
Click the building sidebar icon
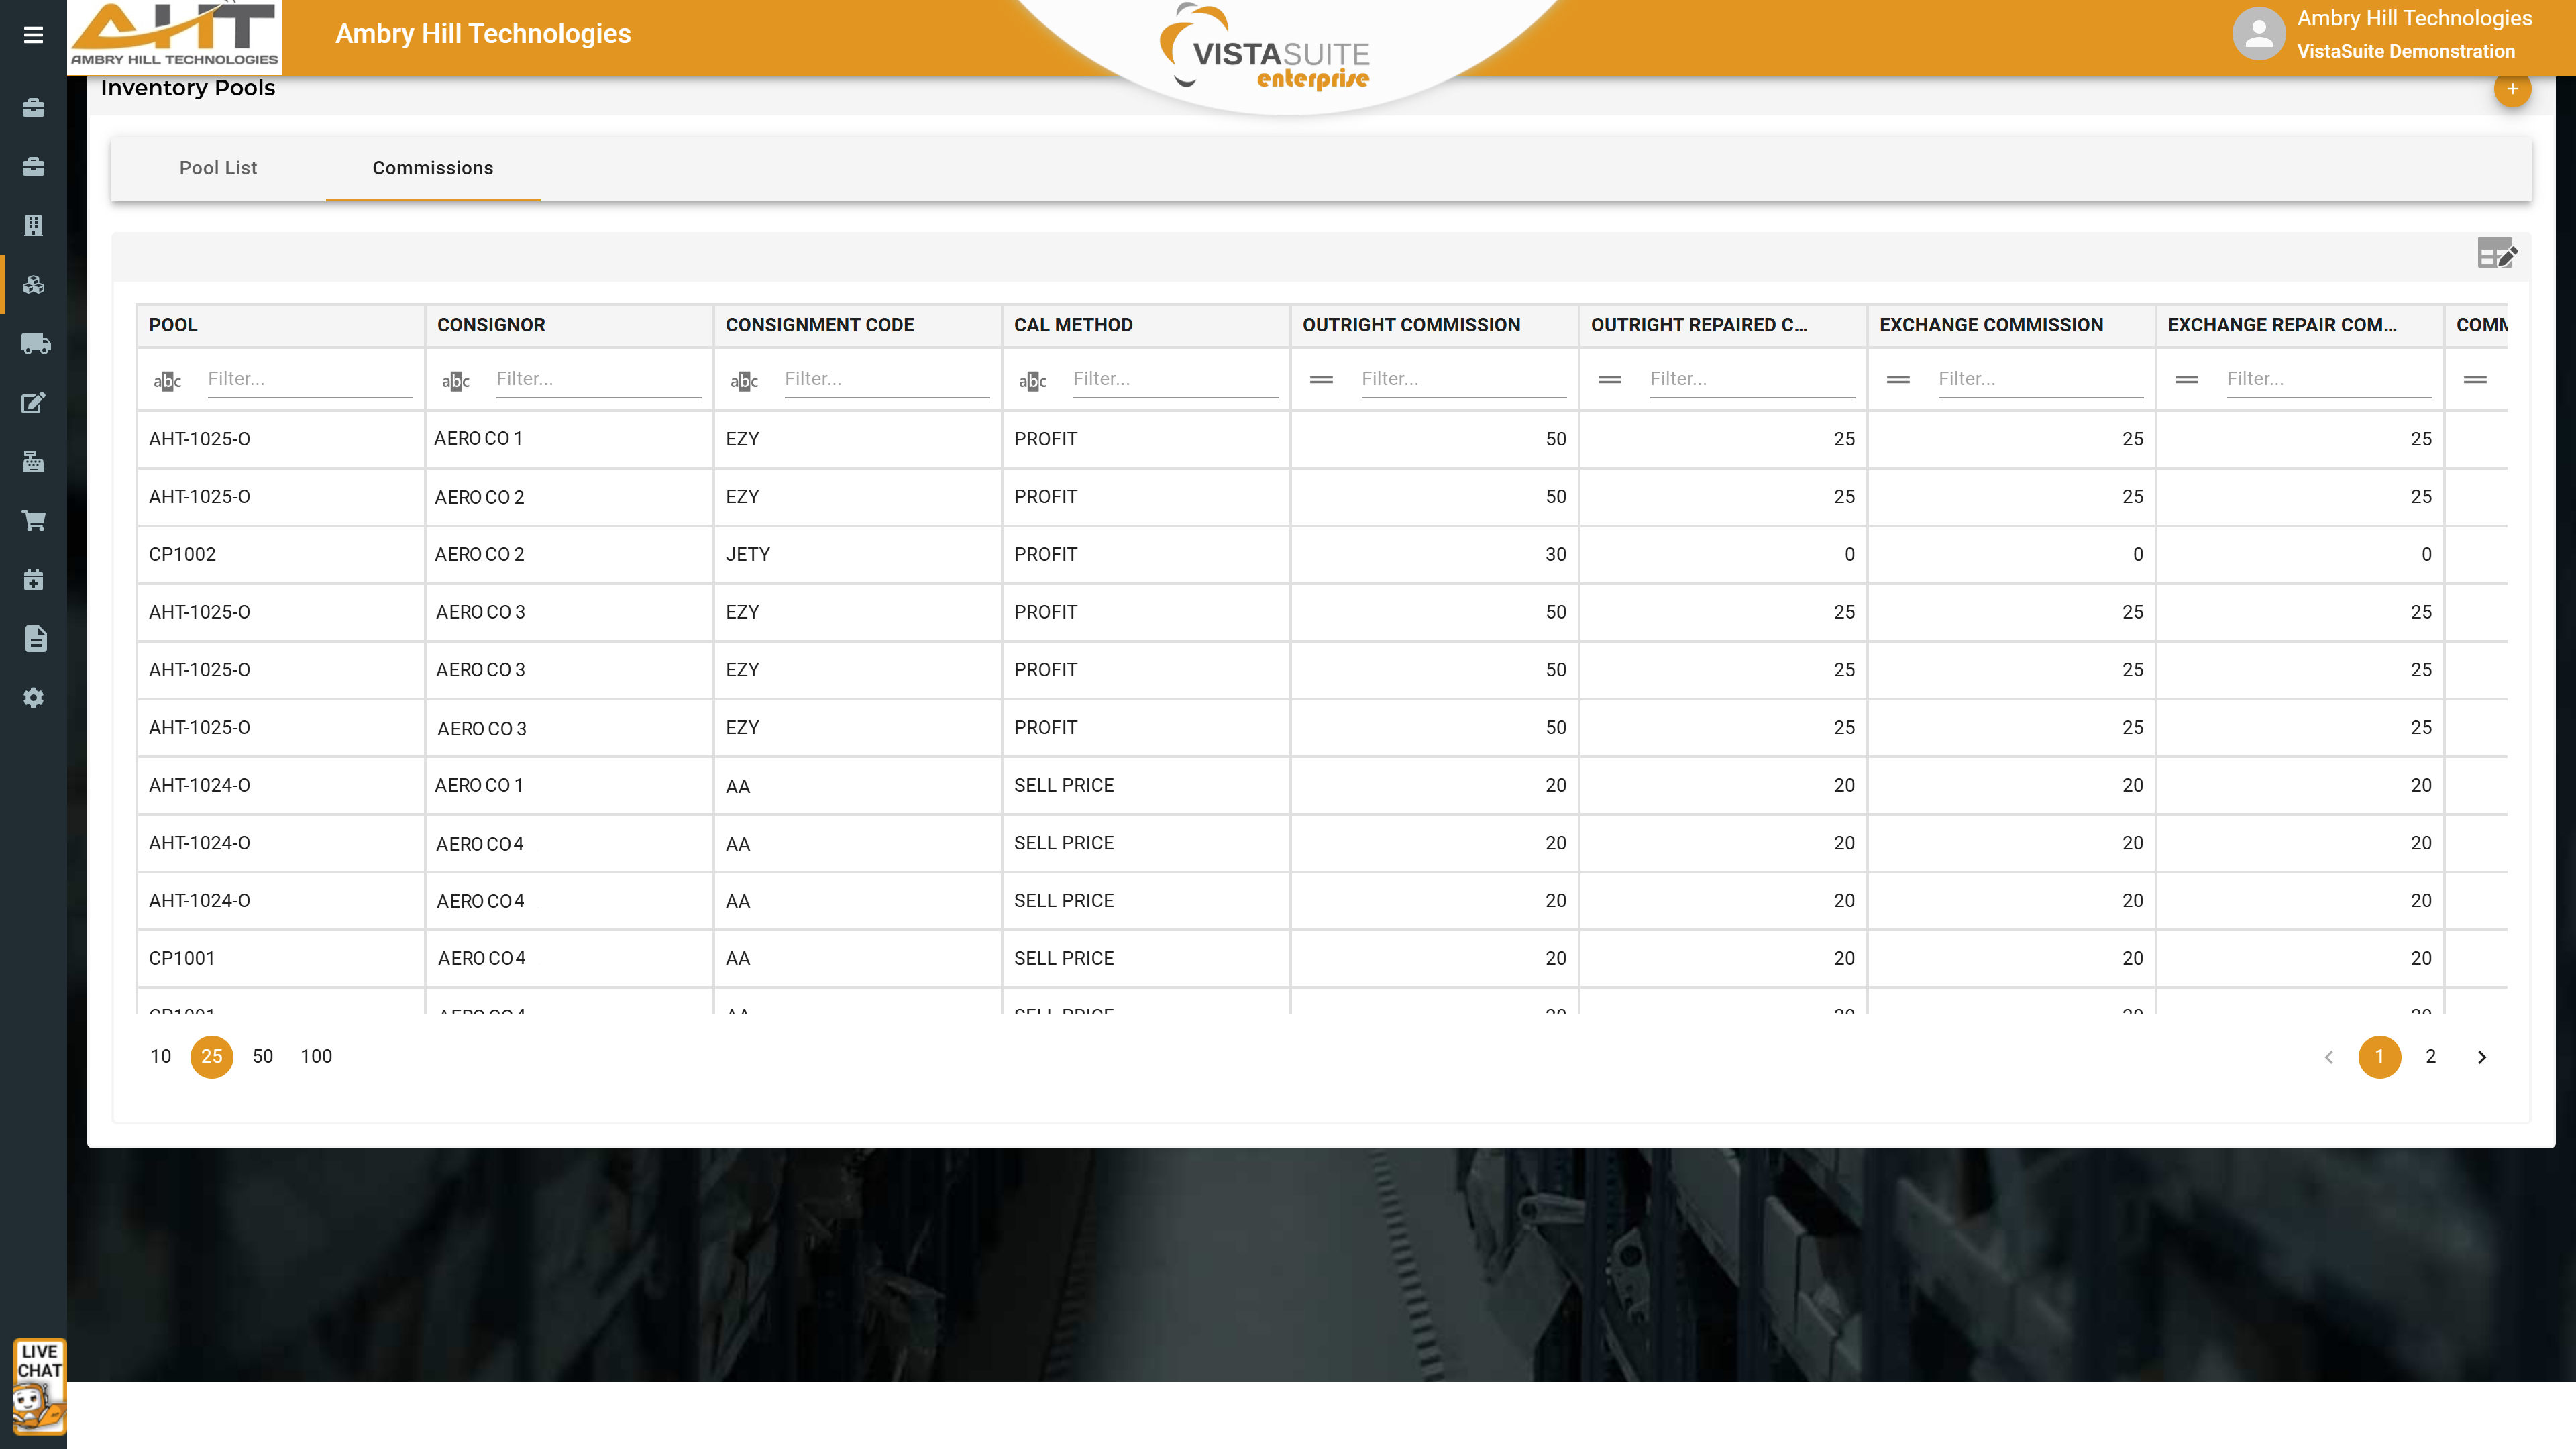tap(34, 226)
